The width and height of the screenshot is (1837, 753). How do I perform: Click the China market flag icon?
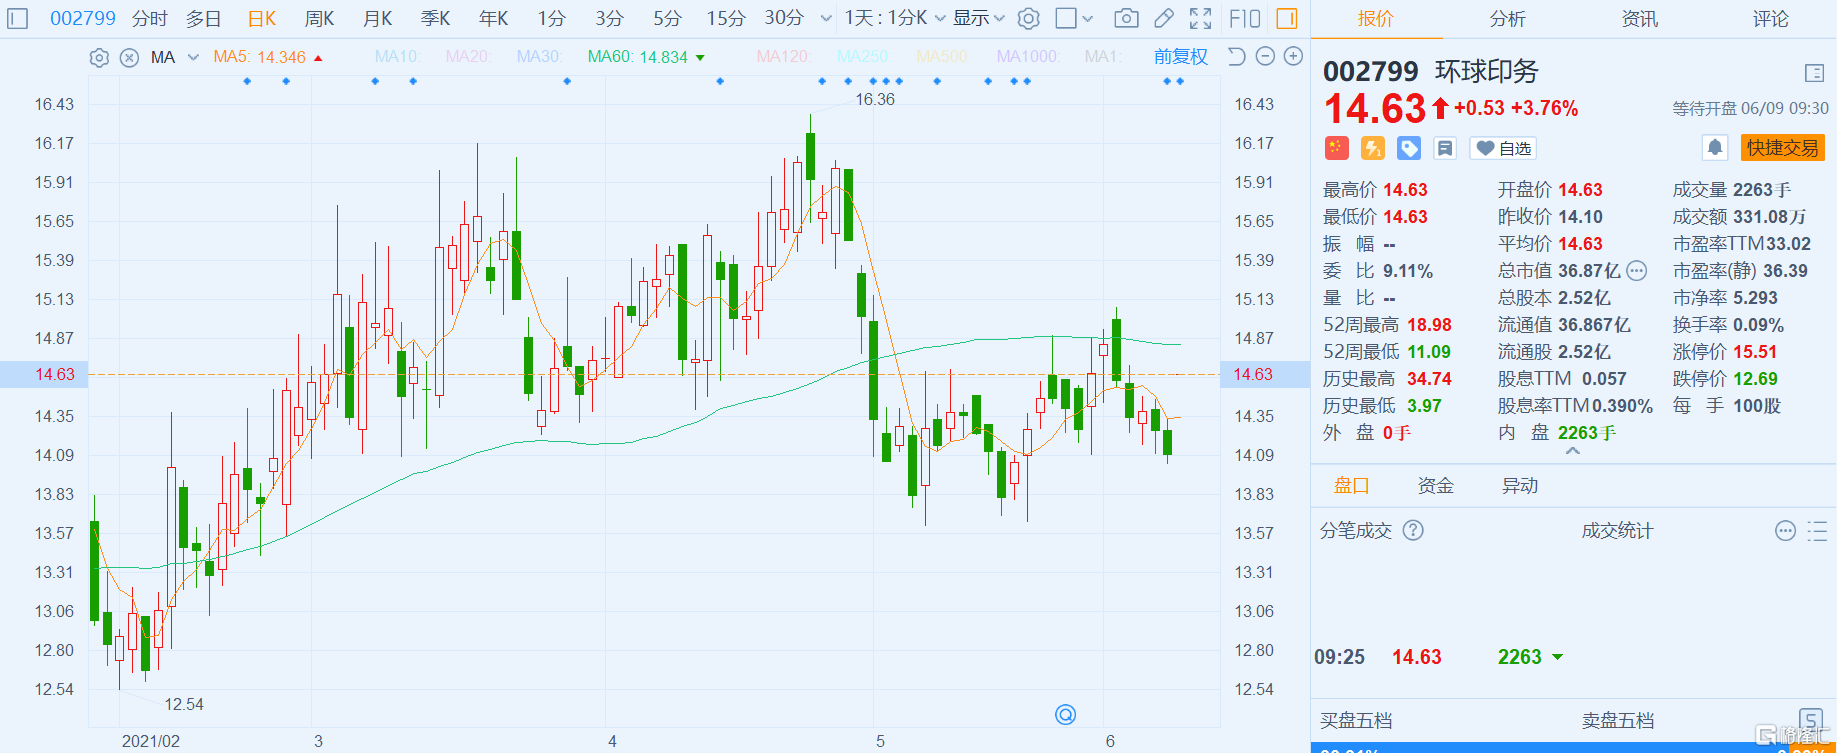tap(1337, 148)
